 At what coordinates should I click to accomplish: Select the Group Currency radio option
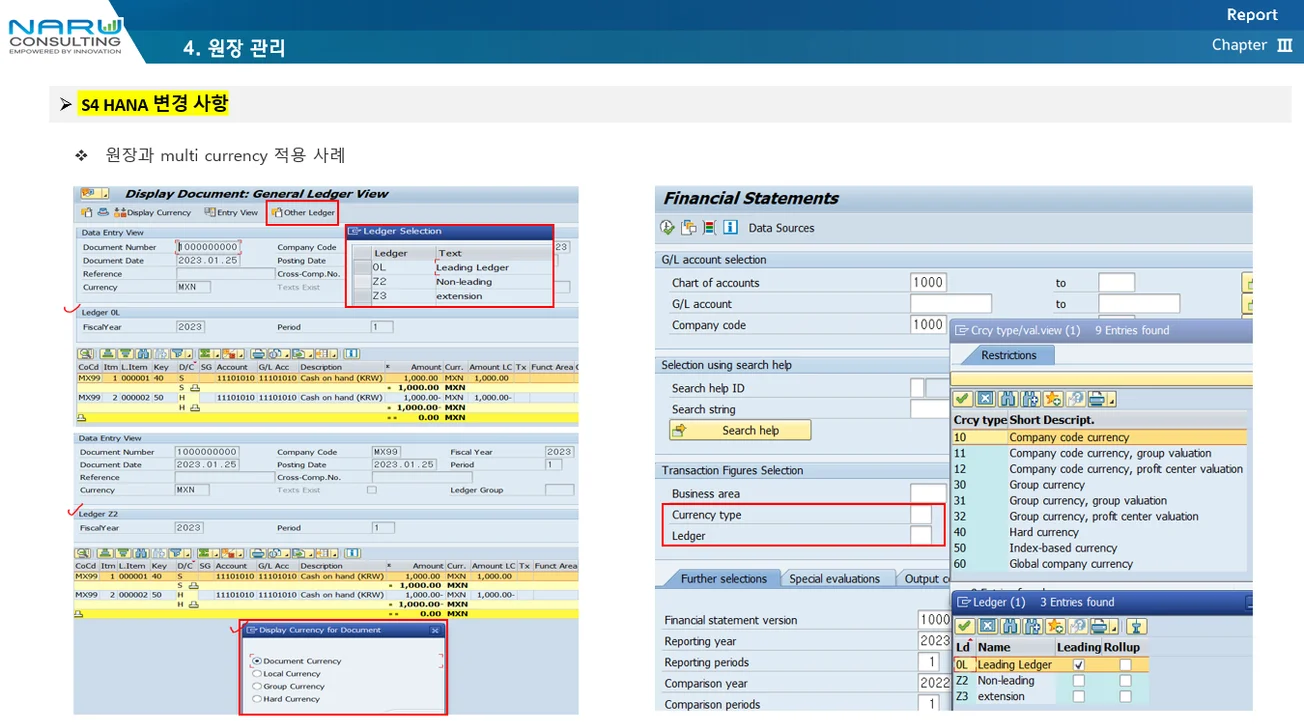click(x=257, y=686)
